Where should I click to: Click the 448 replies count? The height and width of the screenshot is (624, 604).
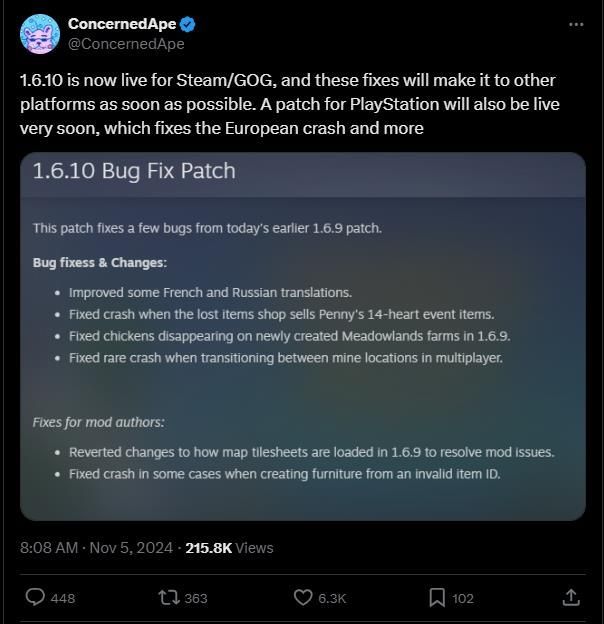point(62,598)
